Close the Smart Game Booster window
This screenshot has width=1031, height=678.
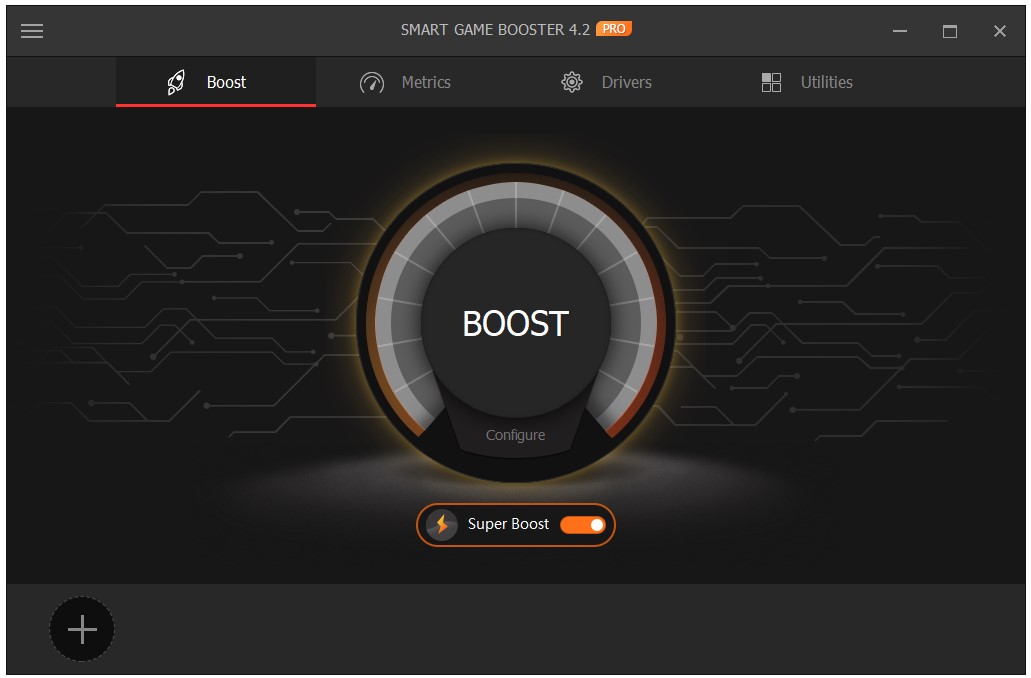[x=1000, y=31]
